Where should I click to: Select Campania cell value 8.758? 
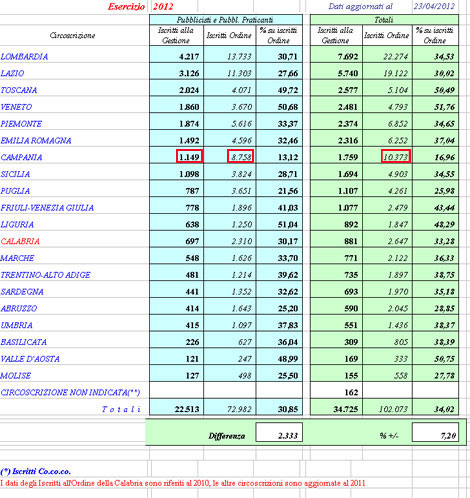coord(240,156)
